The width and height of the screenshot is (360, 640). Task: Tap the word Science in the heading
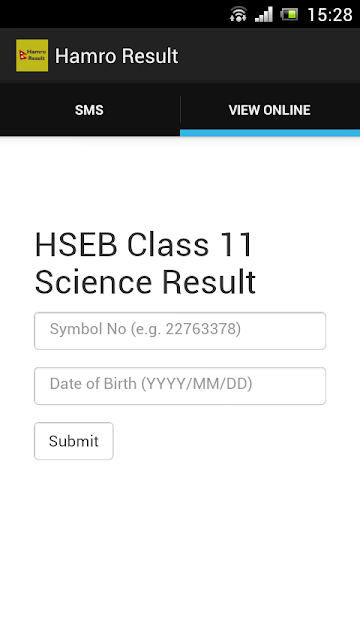95,282
